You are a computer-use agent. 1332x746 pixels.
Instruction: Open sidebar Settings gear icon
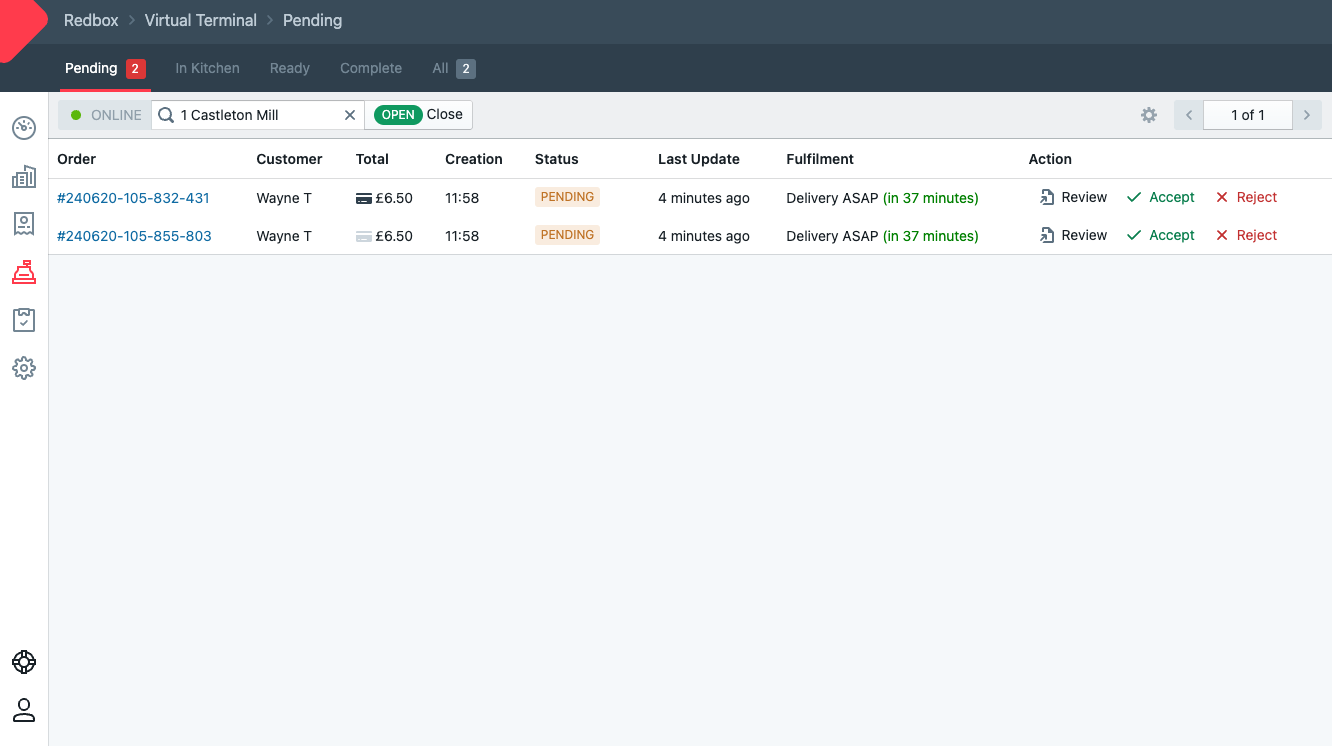click(23, 367)
